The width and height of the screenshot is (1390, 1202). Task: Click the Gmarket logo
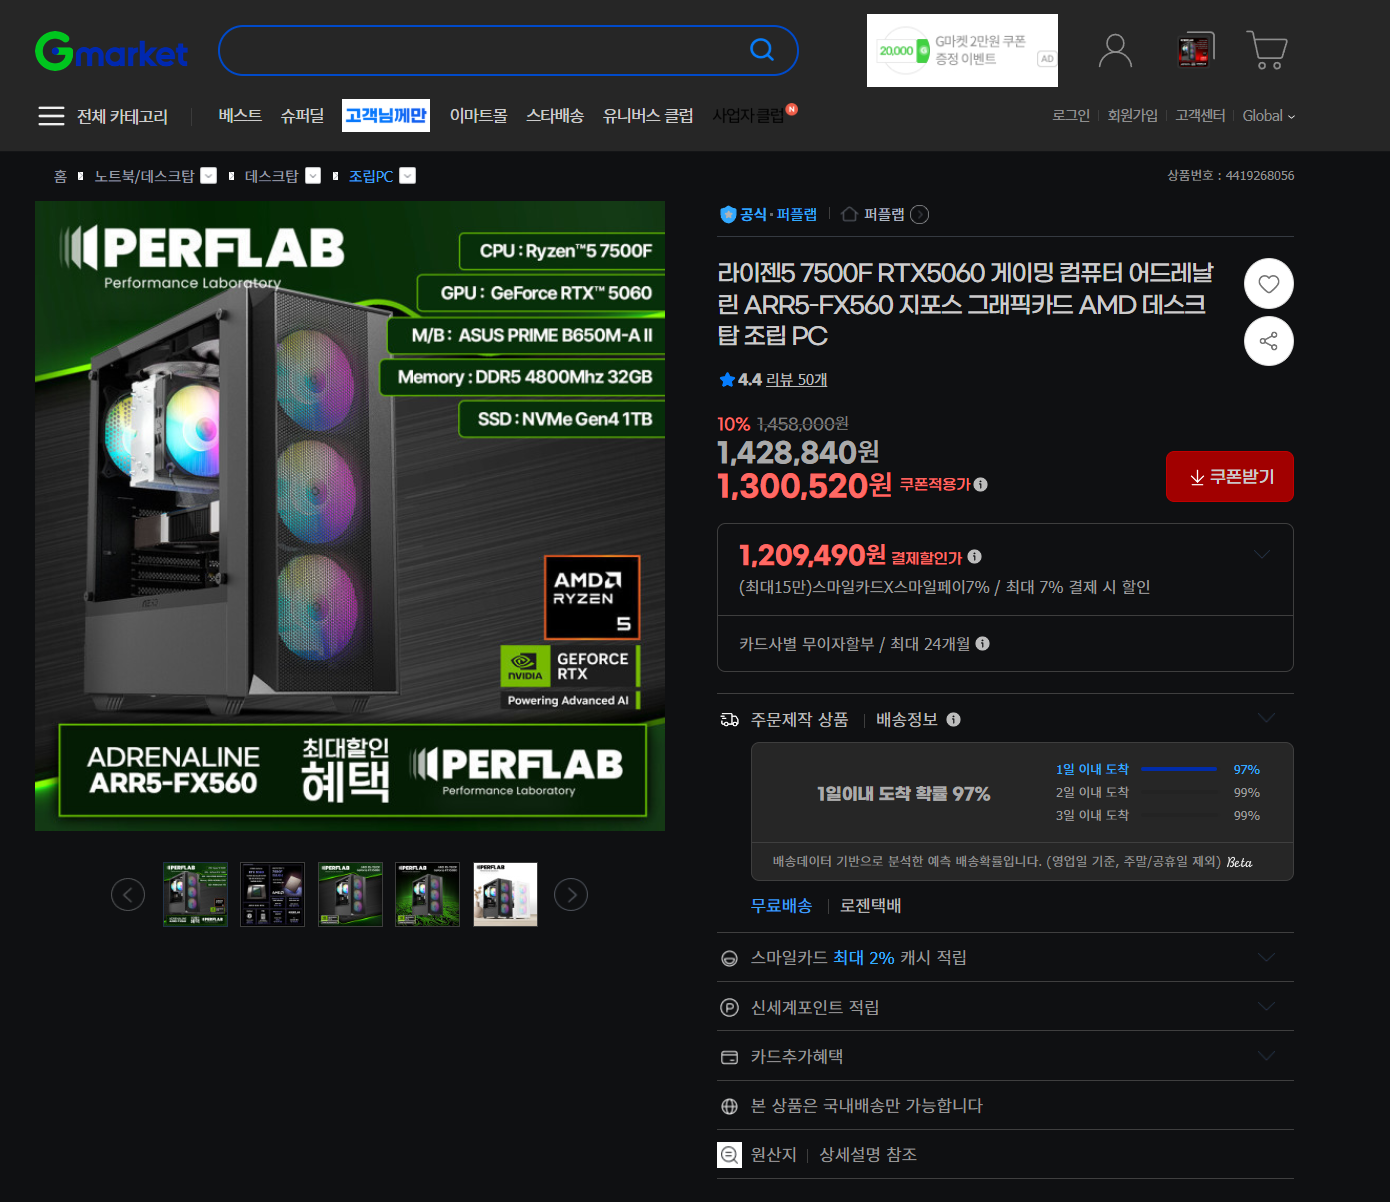pos(111,51)
